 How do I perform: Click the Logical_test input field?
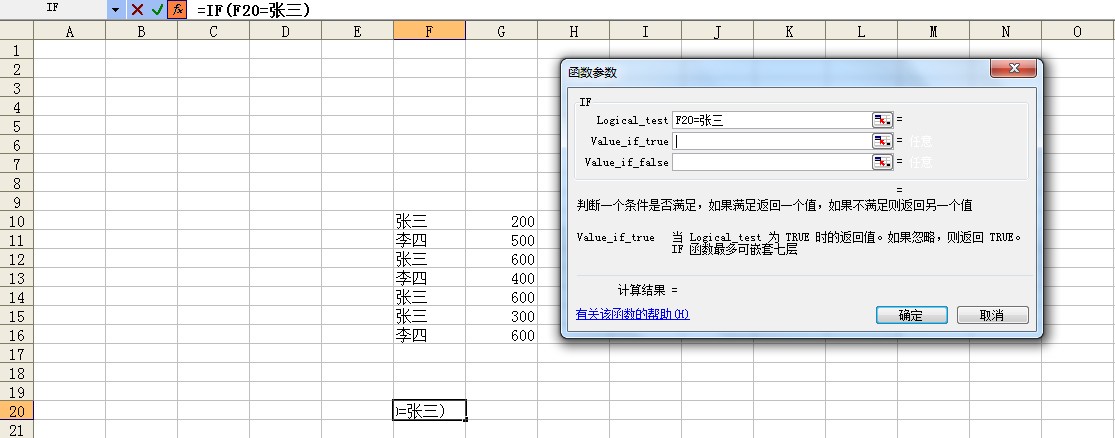tap(772, 120)
